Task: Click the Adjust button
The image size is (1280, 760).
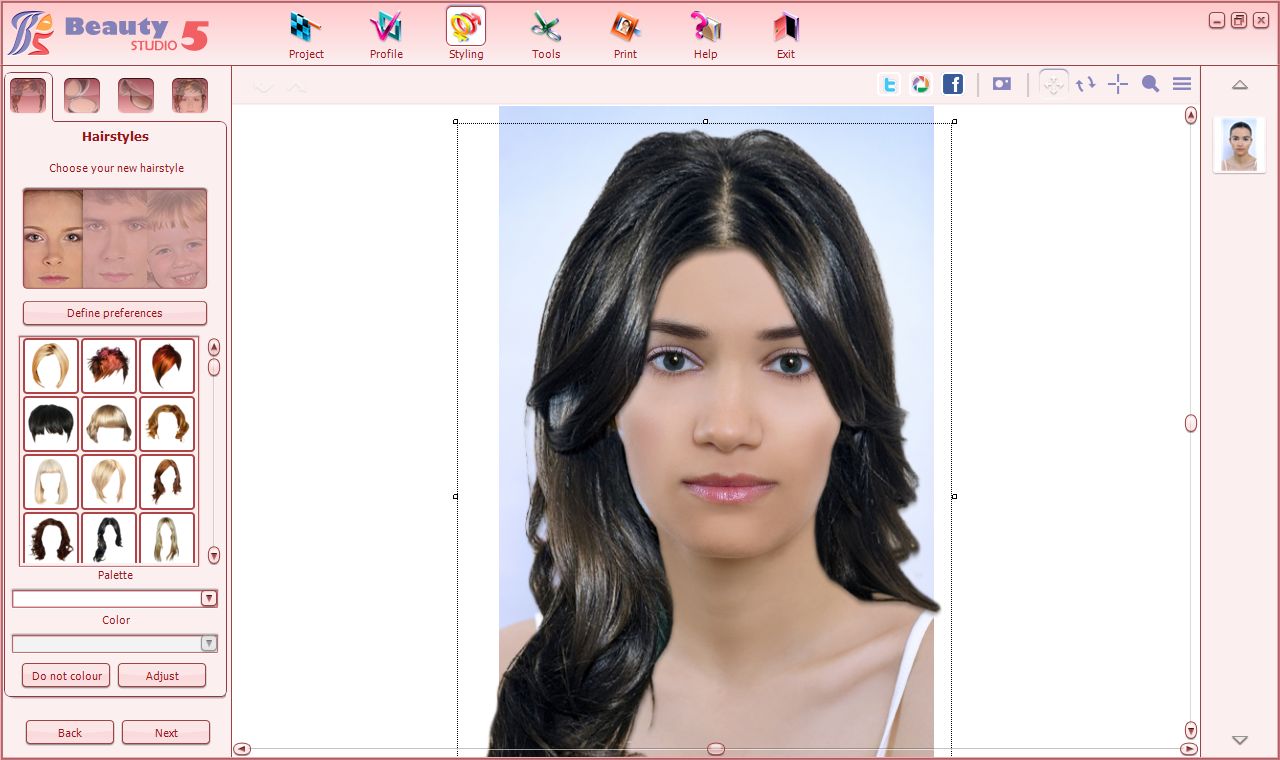Action: 162,676
